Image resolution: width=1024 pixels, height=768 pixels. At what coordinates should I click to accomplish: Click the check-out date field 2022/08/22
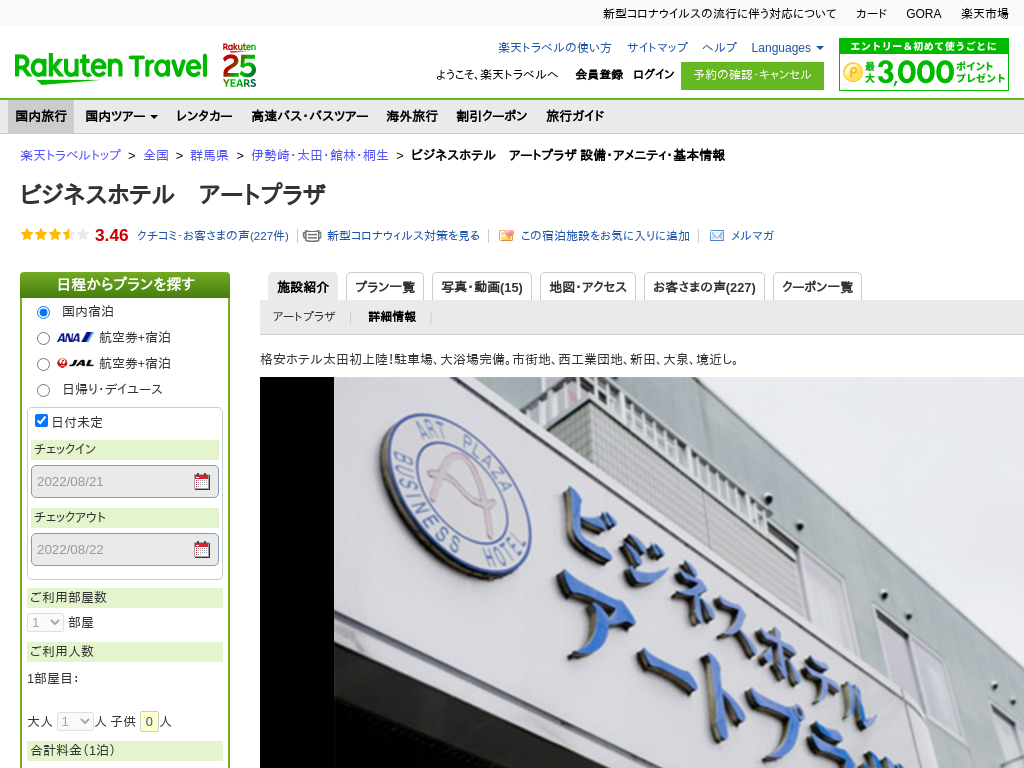point(125,549)
